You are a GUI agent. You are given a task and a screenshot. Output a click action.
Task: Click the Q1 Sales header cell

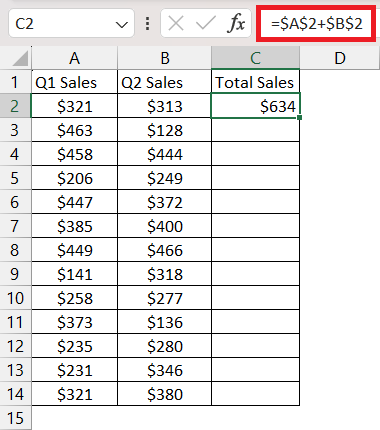tap(75, 82)
